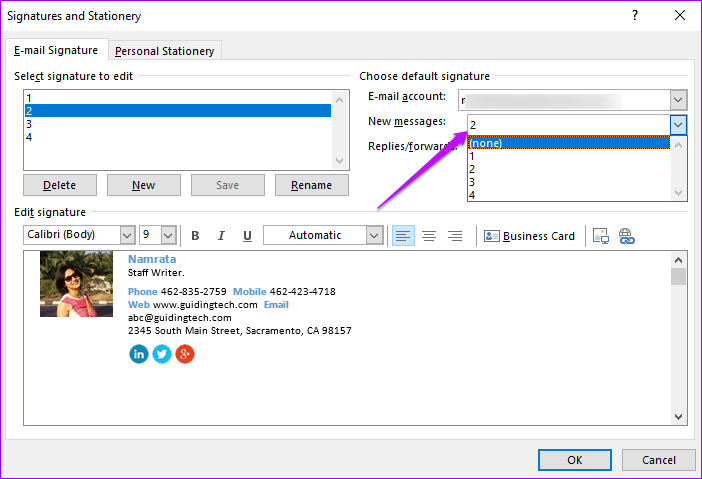Choose signature 4 in New messages dropdown list
Image resolution: width=702 pixels, height=479 pixels.
click(569, 195)
